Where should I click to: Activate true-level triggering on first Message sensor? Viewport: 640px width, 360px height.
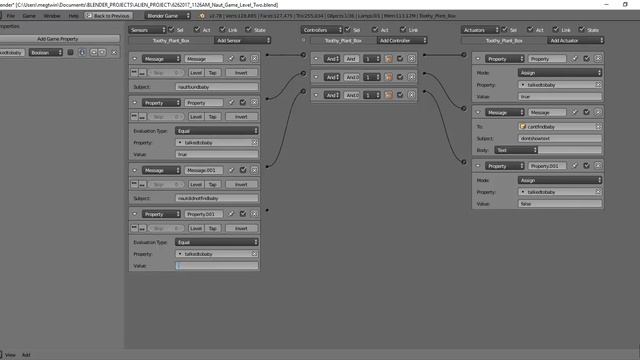(x=134, y=73)
